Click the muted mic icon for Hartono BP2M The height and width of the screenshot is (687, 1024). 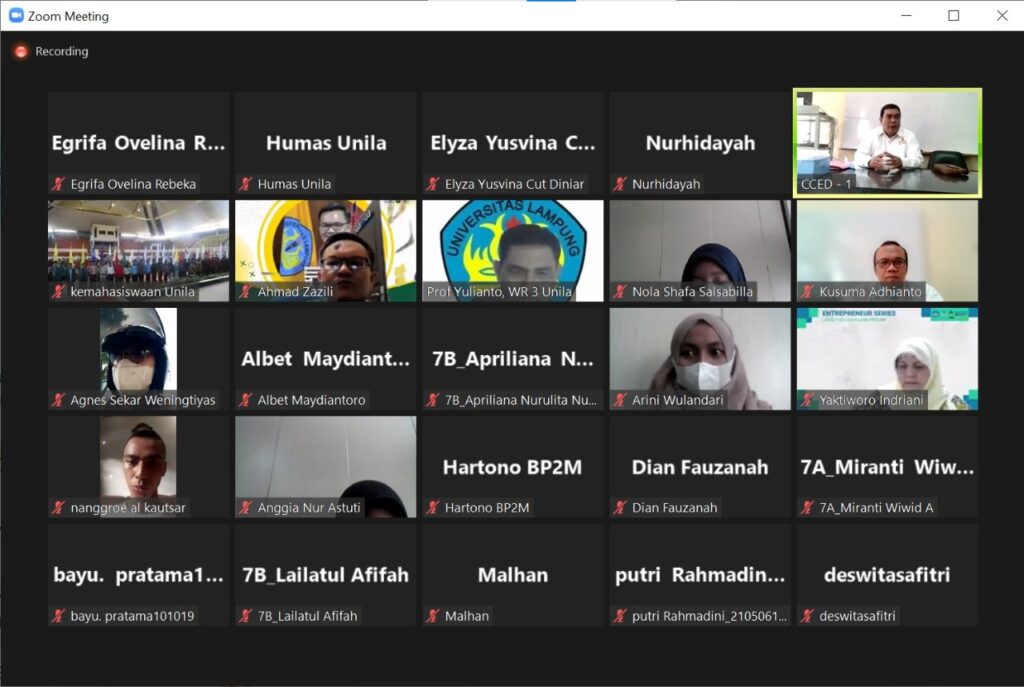432,508
